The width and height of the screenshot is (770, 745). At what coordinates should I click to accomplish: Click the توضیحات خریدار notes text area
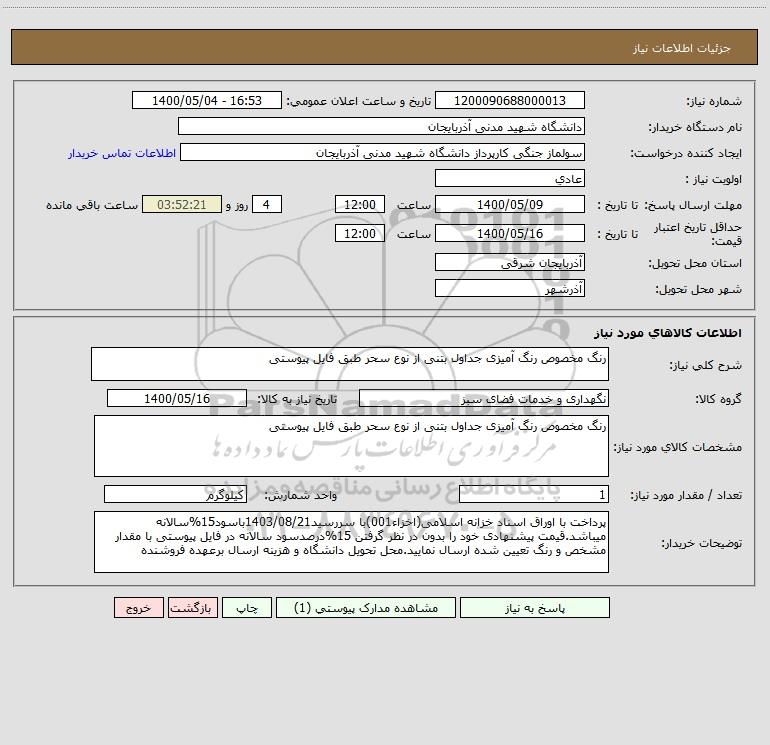pyautogui.click(x=351, y=542)
